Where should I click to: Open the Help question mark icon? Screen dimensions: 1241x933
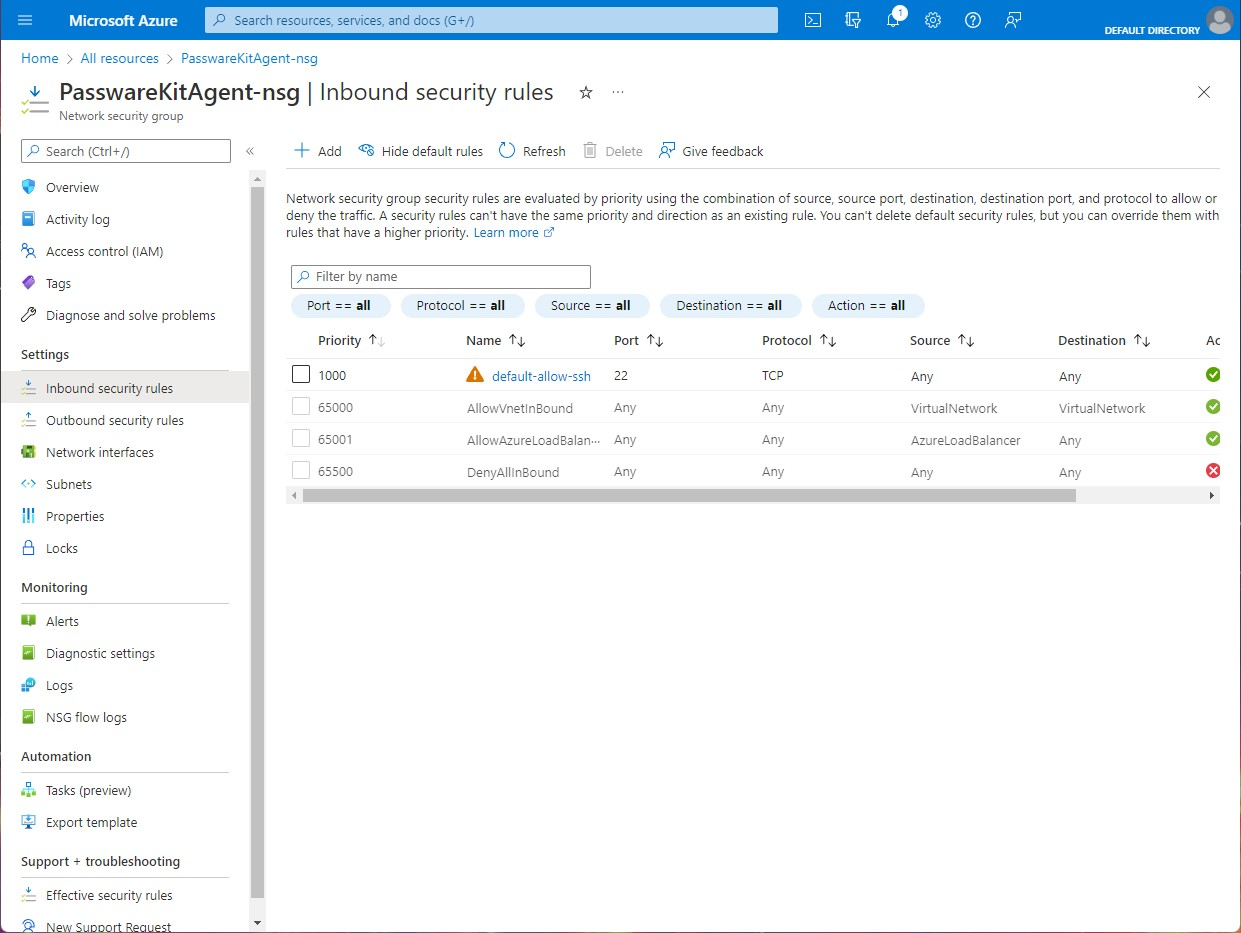[x=973, y=20]
